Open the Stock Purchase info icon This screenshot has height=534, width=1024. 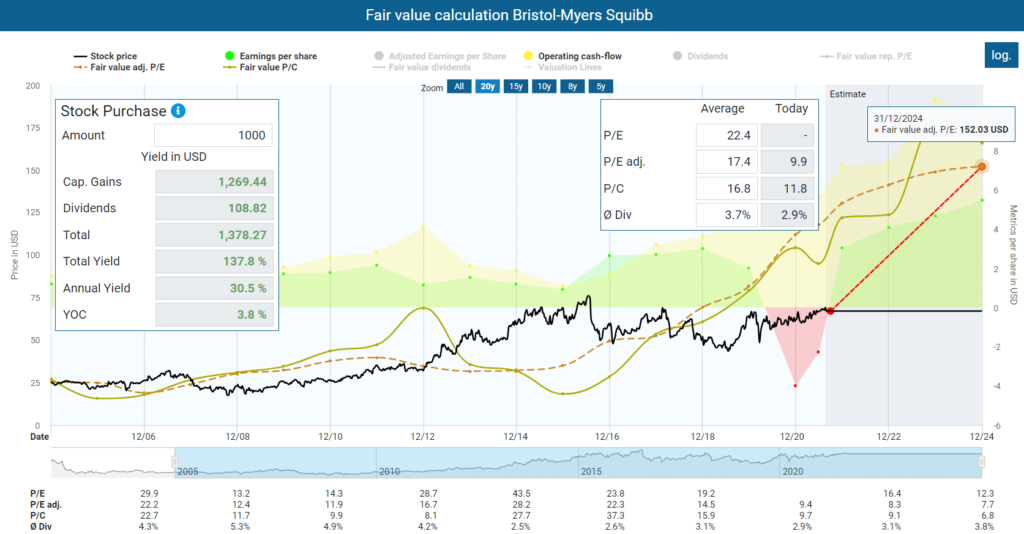point(178,110)
